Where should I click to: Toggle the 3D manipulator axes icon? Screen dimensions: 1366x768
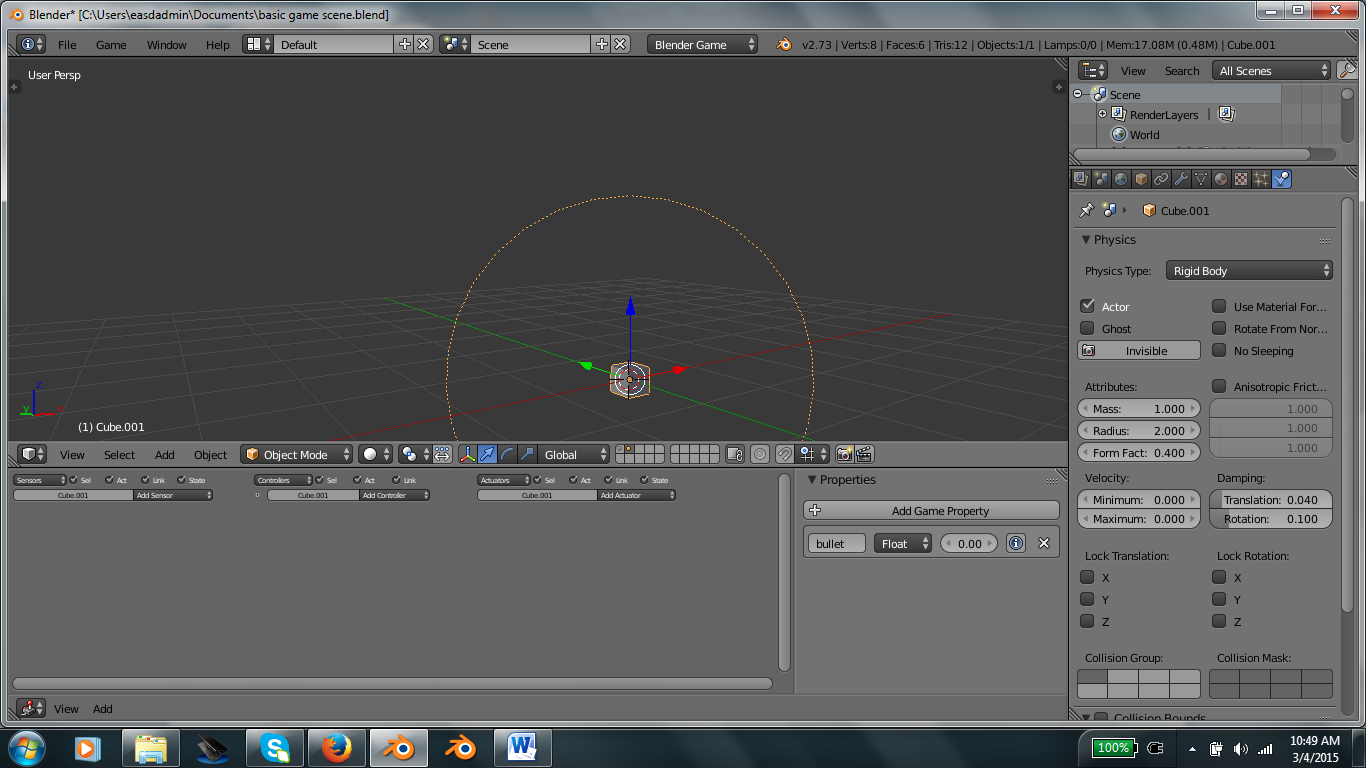pyautogui.click(x=467, y=454)
